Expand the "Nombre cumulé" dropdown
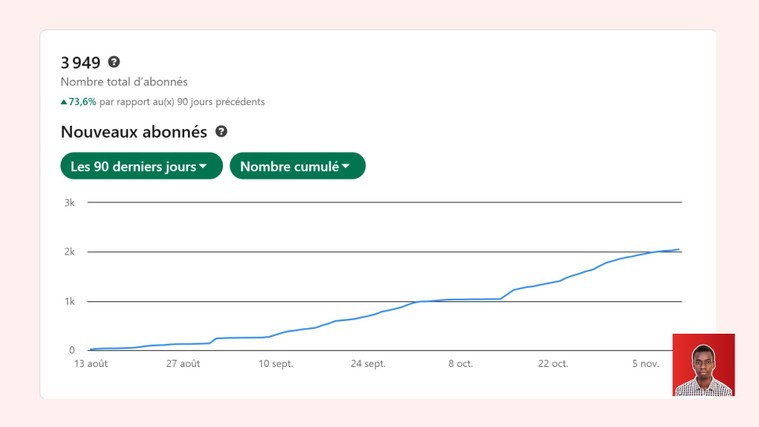The image size is (759, 427). [297, 166]
